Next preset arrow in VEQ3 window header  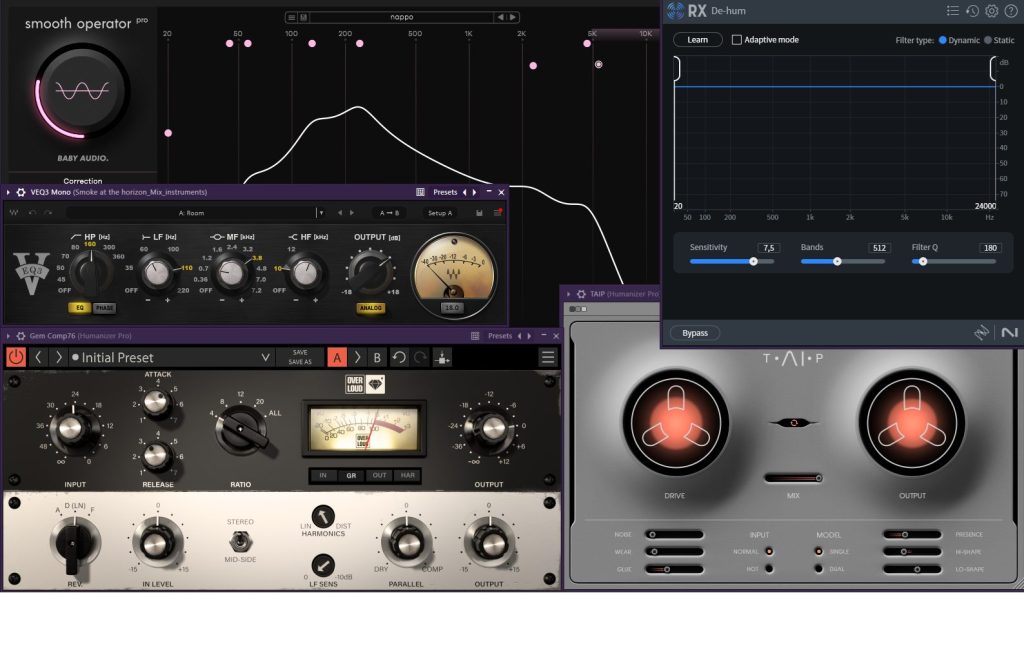point(475,192)
